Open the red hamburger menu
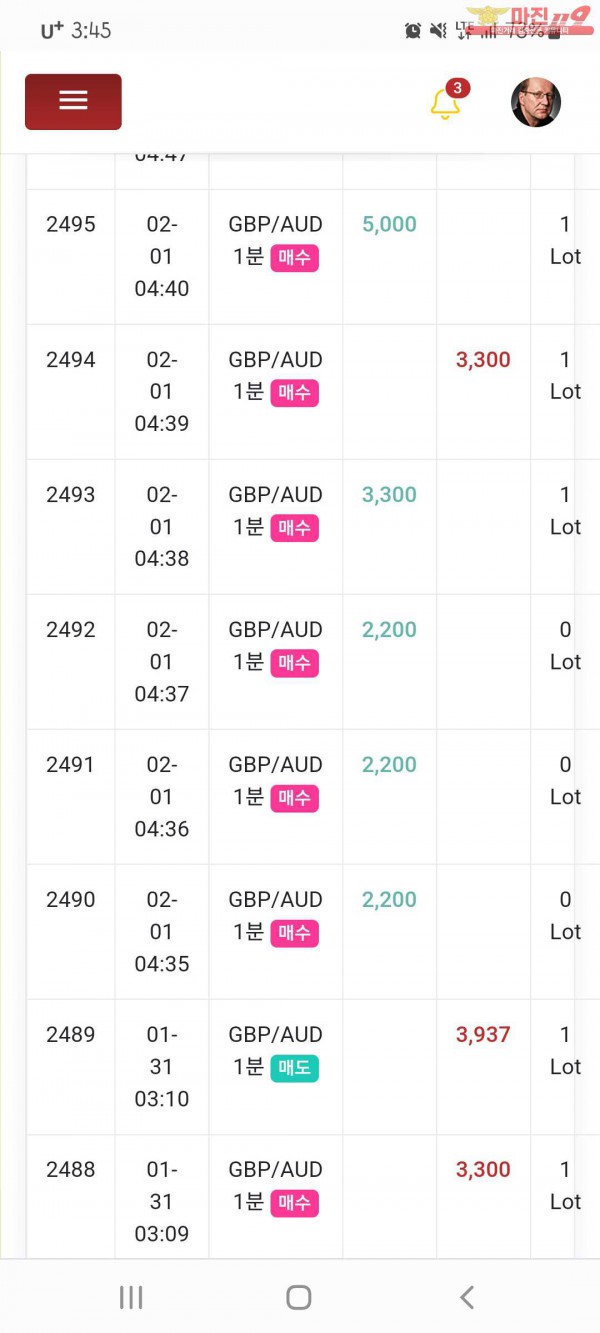Image resolution: width=600 pixels, height=1333 pixels. pyautogui.click(x=73, y=101)
